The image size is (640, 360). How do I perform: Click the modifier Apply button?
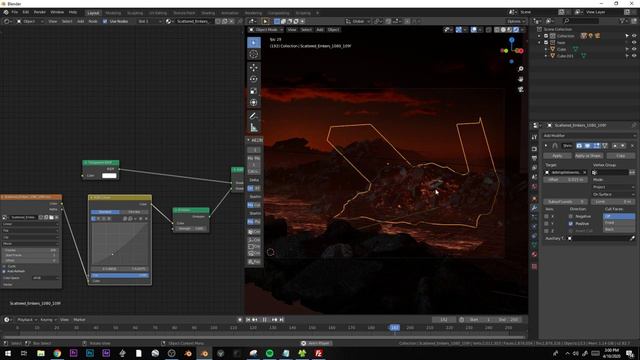click(557, 156)
